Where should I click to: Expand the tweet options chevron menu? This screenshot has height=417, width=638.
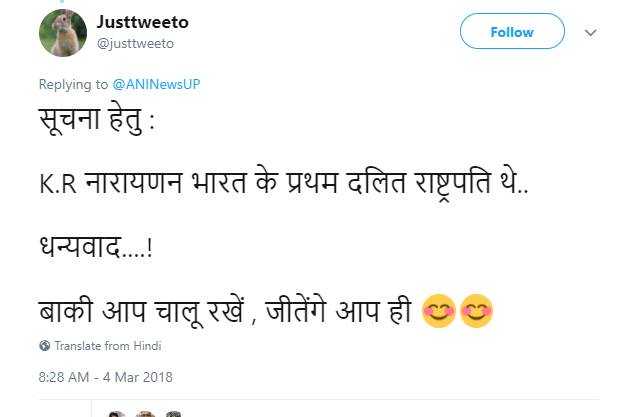click(590, 33)
